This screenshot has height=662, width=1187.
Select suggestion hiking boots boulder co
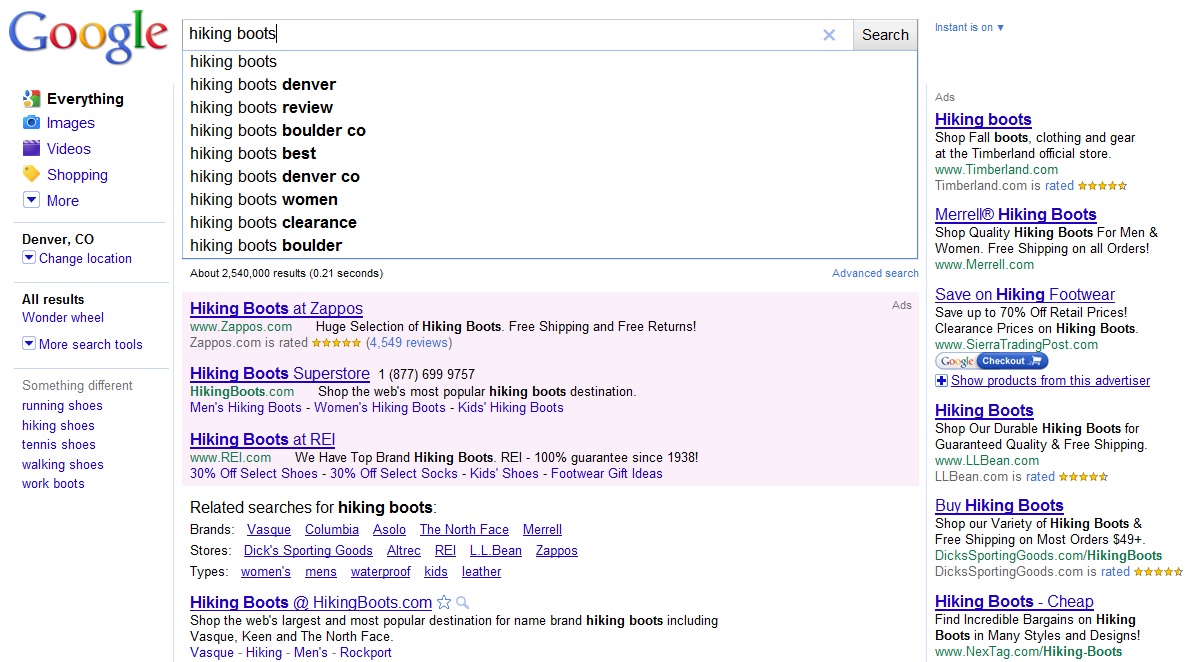pos(550,130)
